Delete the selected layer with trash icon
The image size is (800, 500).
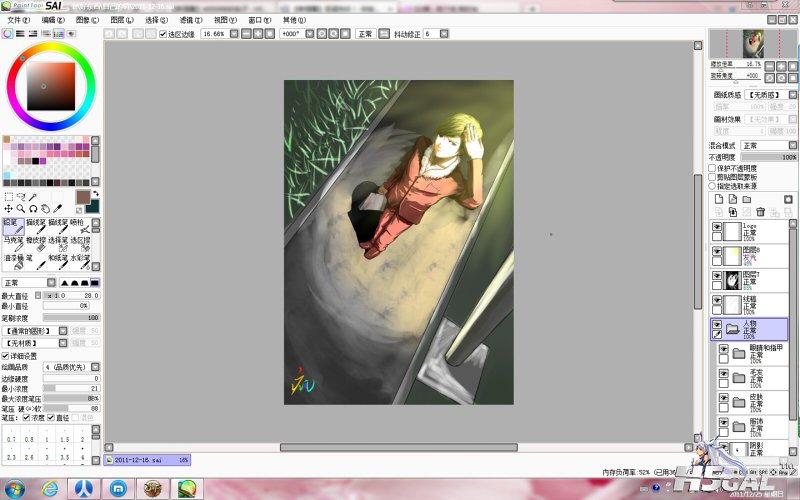760,212
